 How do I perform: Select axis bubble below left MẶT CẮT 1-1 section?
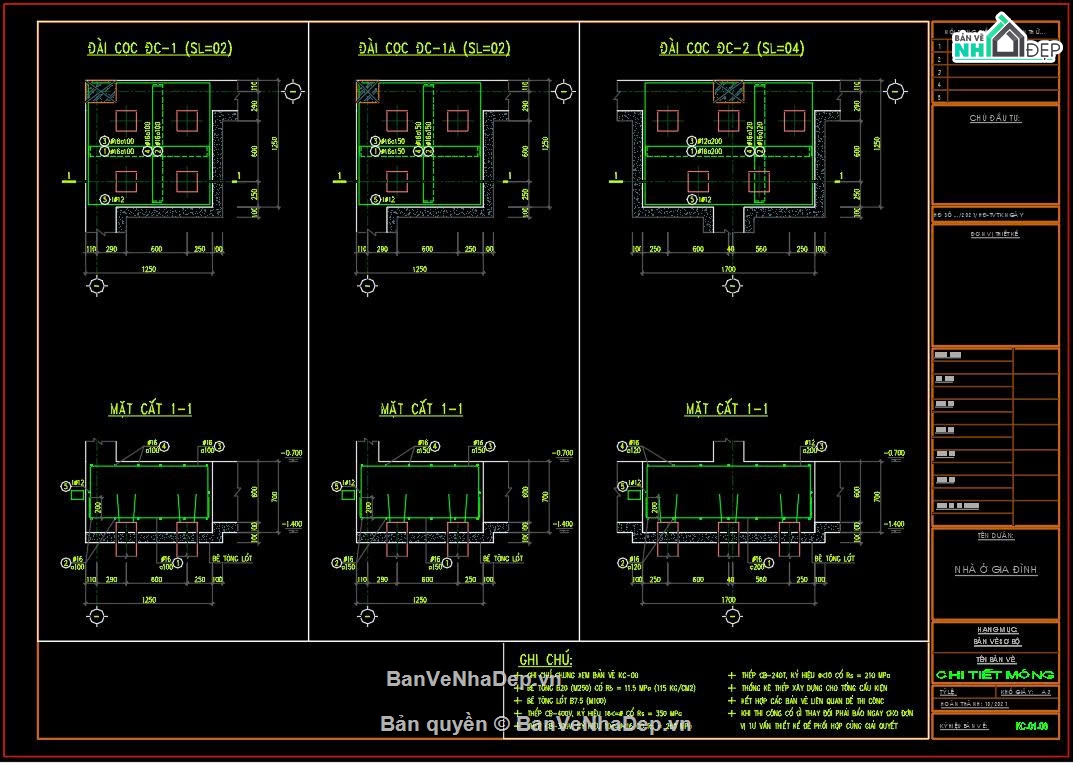(x=96, y=614)
